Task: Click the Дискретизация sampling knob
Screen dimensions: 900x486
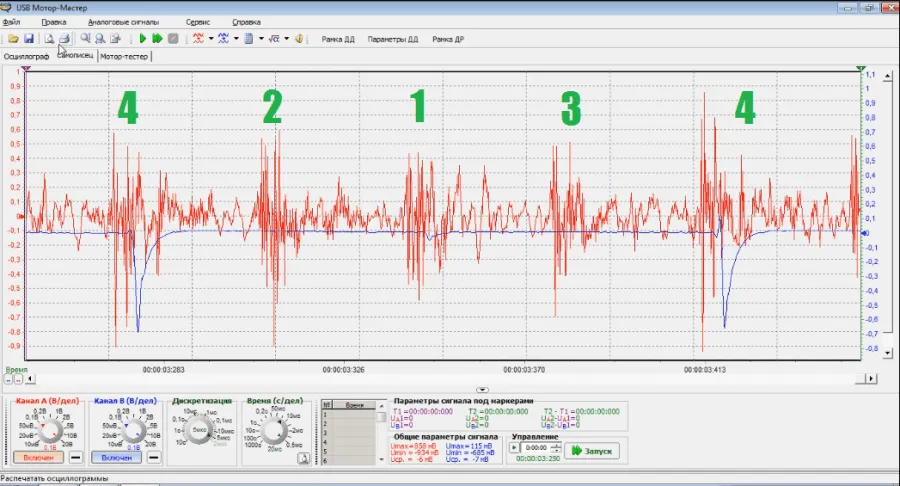Action: tap(200, 429)
